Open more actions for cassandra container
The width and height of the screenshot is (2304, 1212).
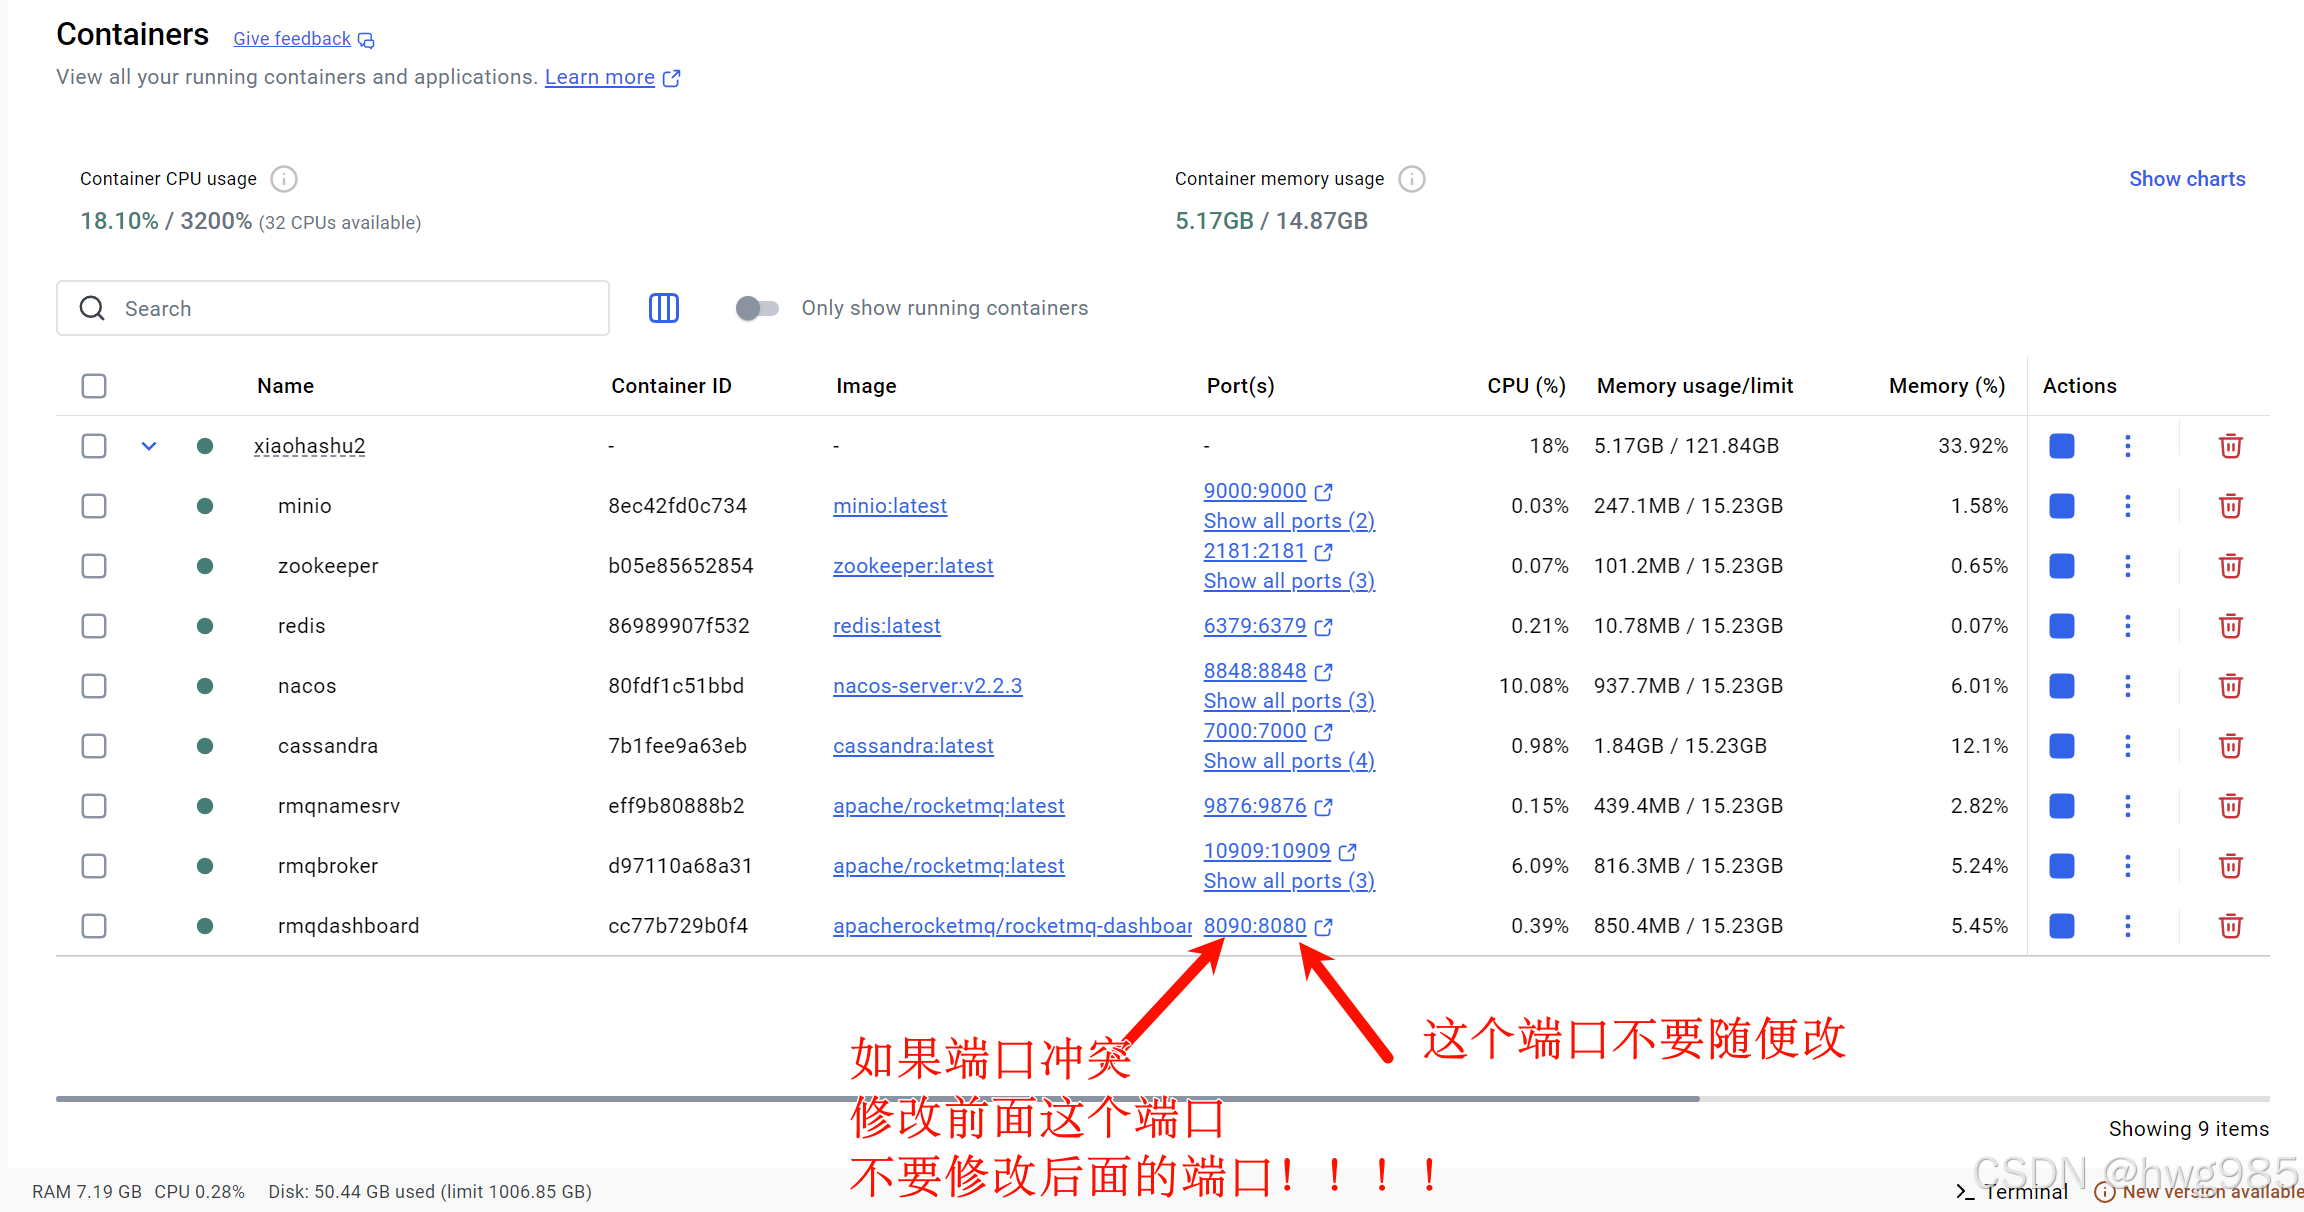coord(2127,746)
